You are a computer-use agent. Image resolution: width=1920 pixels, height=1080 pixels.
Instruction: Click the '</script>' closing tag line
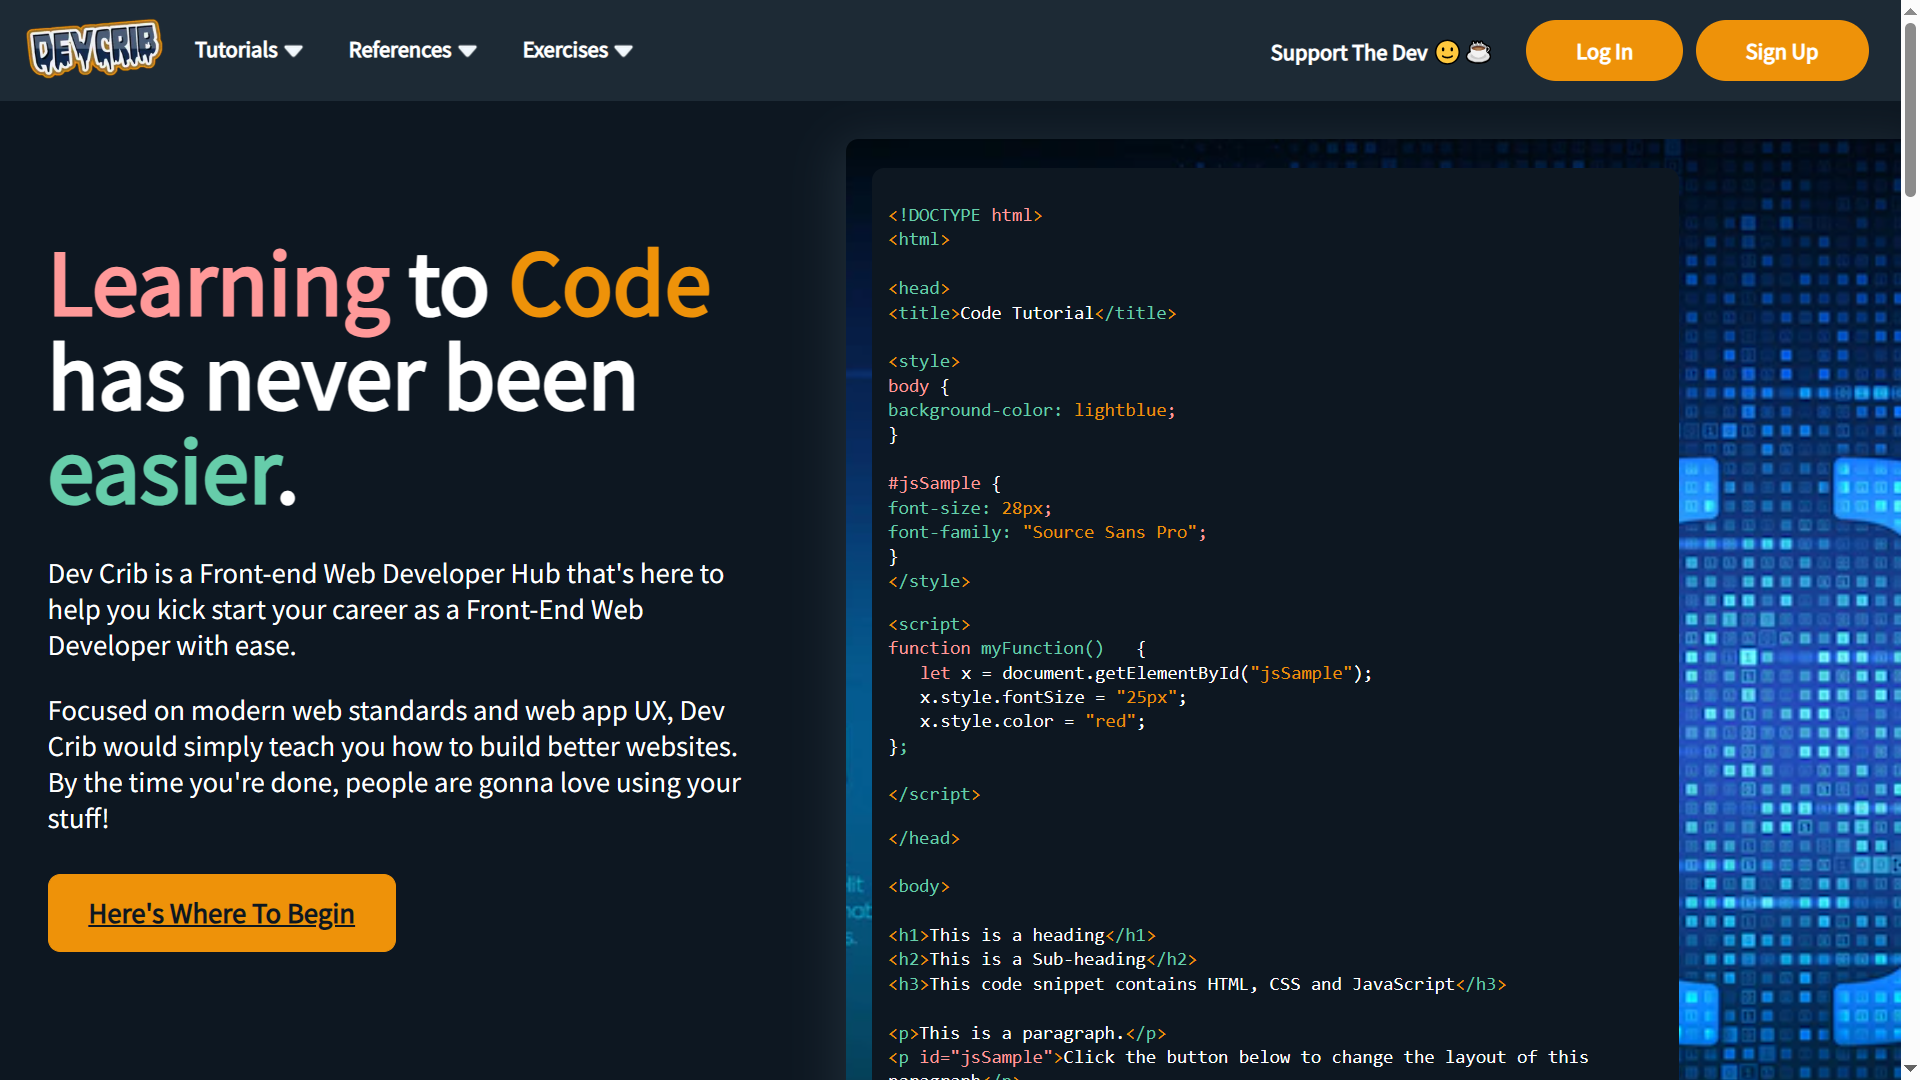[x=934, y=794]
